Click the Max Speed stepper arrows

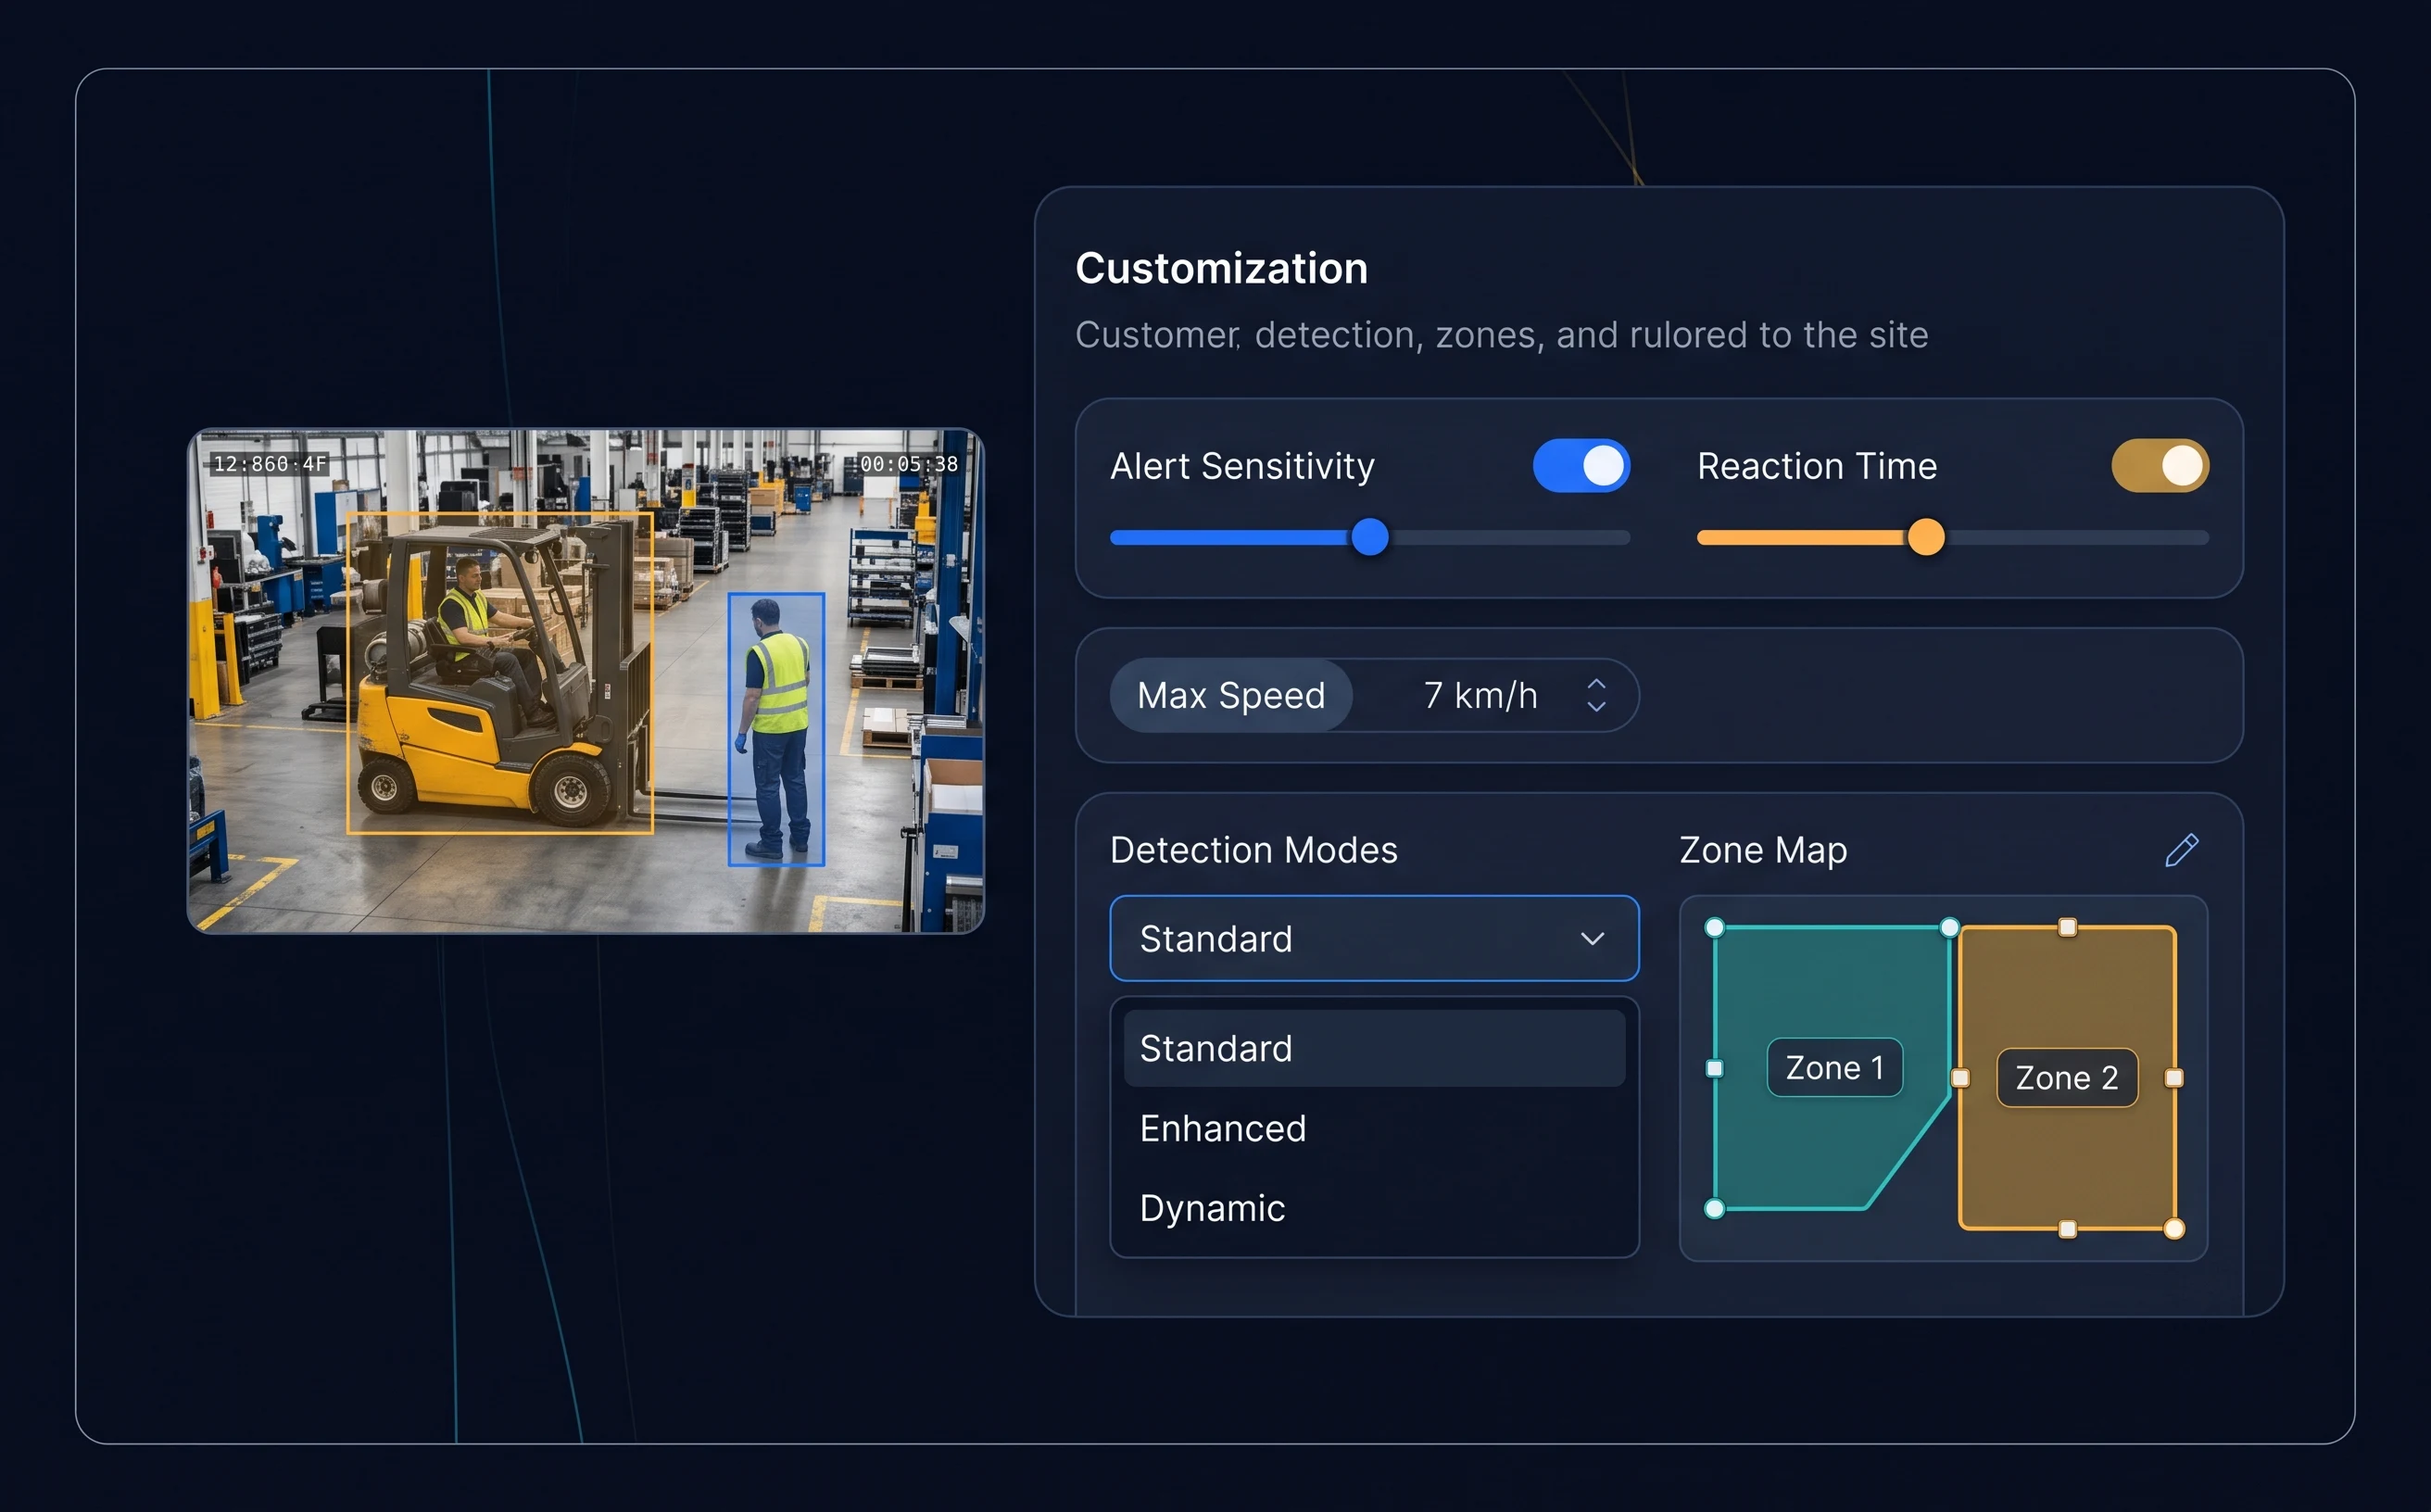(x=1596, y=695)
